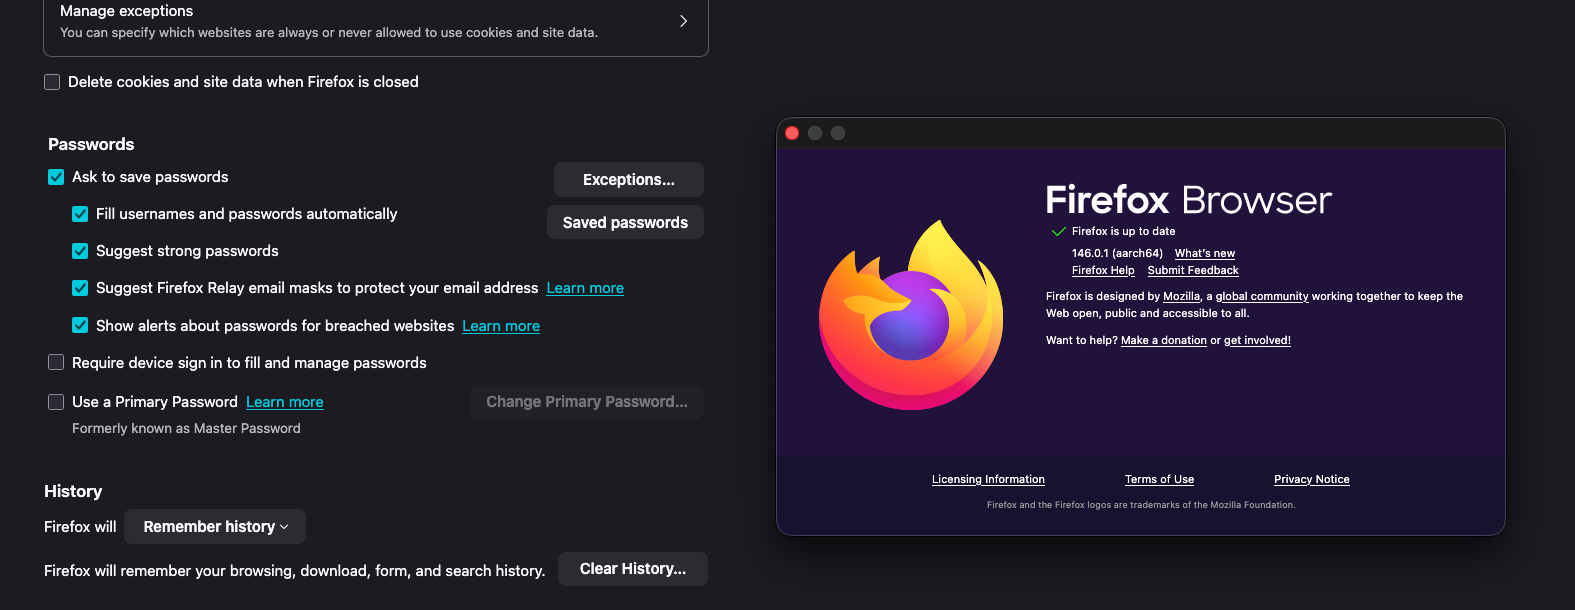Open the Privacy Notice link

(x=1311, y=480)
